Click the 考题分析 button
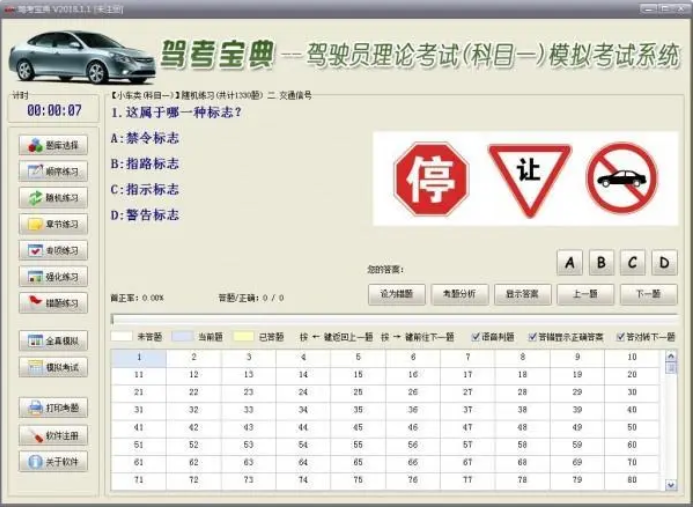Image resolution: width=694 pixels, height=509 pixels. click(x=459, y=294)
